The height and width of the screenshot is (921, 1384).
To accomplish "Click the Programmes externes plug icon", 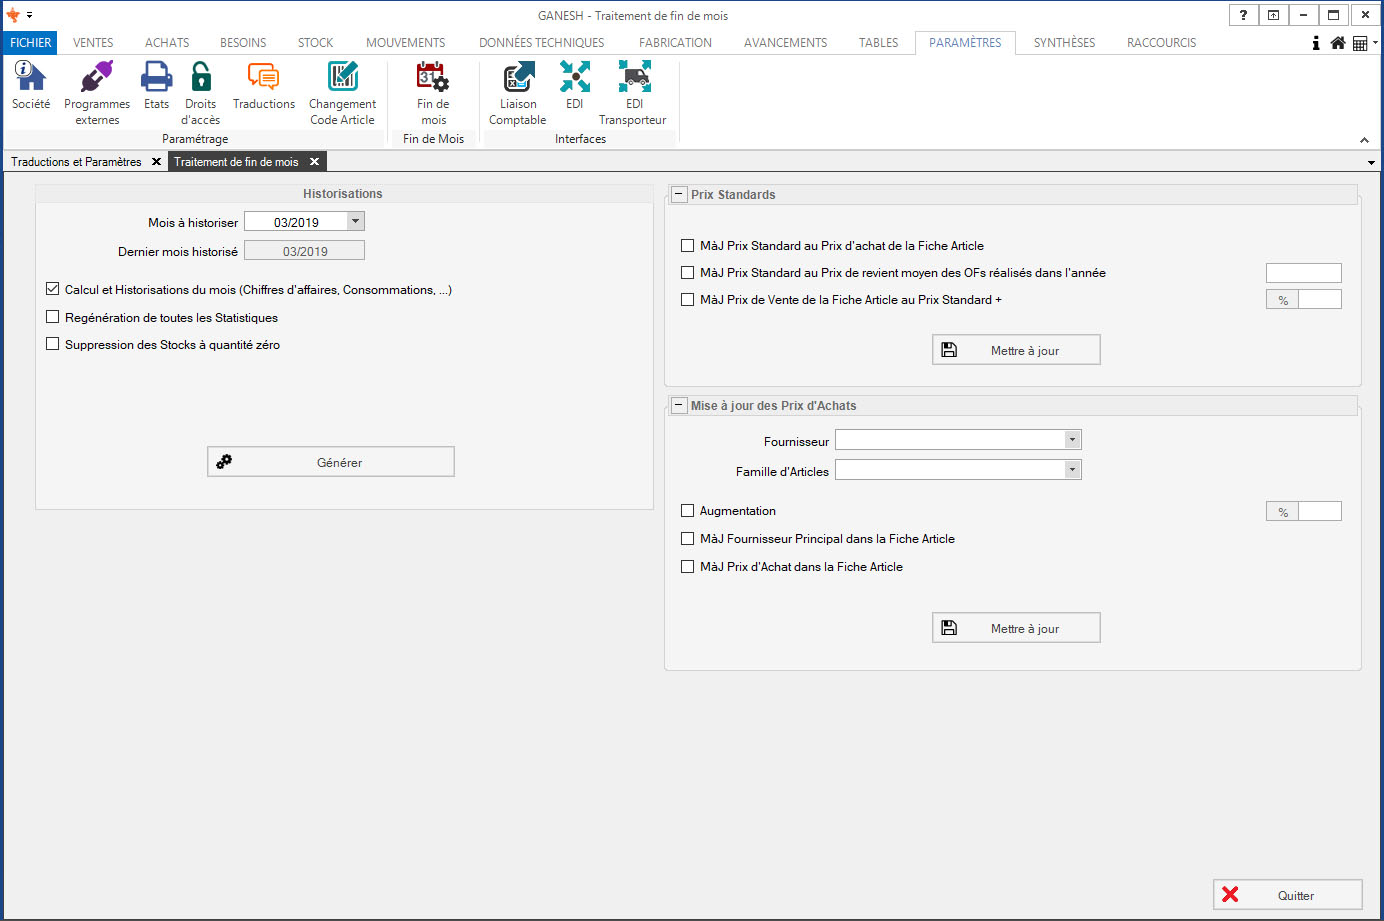I will [97, 78].
